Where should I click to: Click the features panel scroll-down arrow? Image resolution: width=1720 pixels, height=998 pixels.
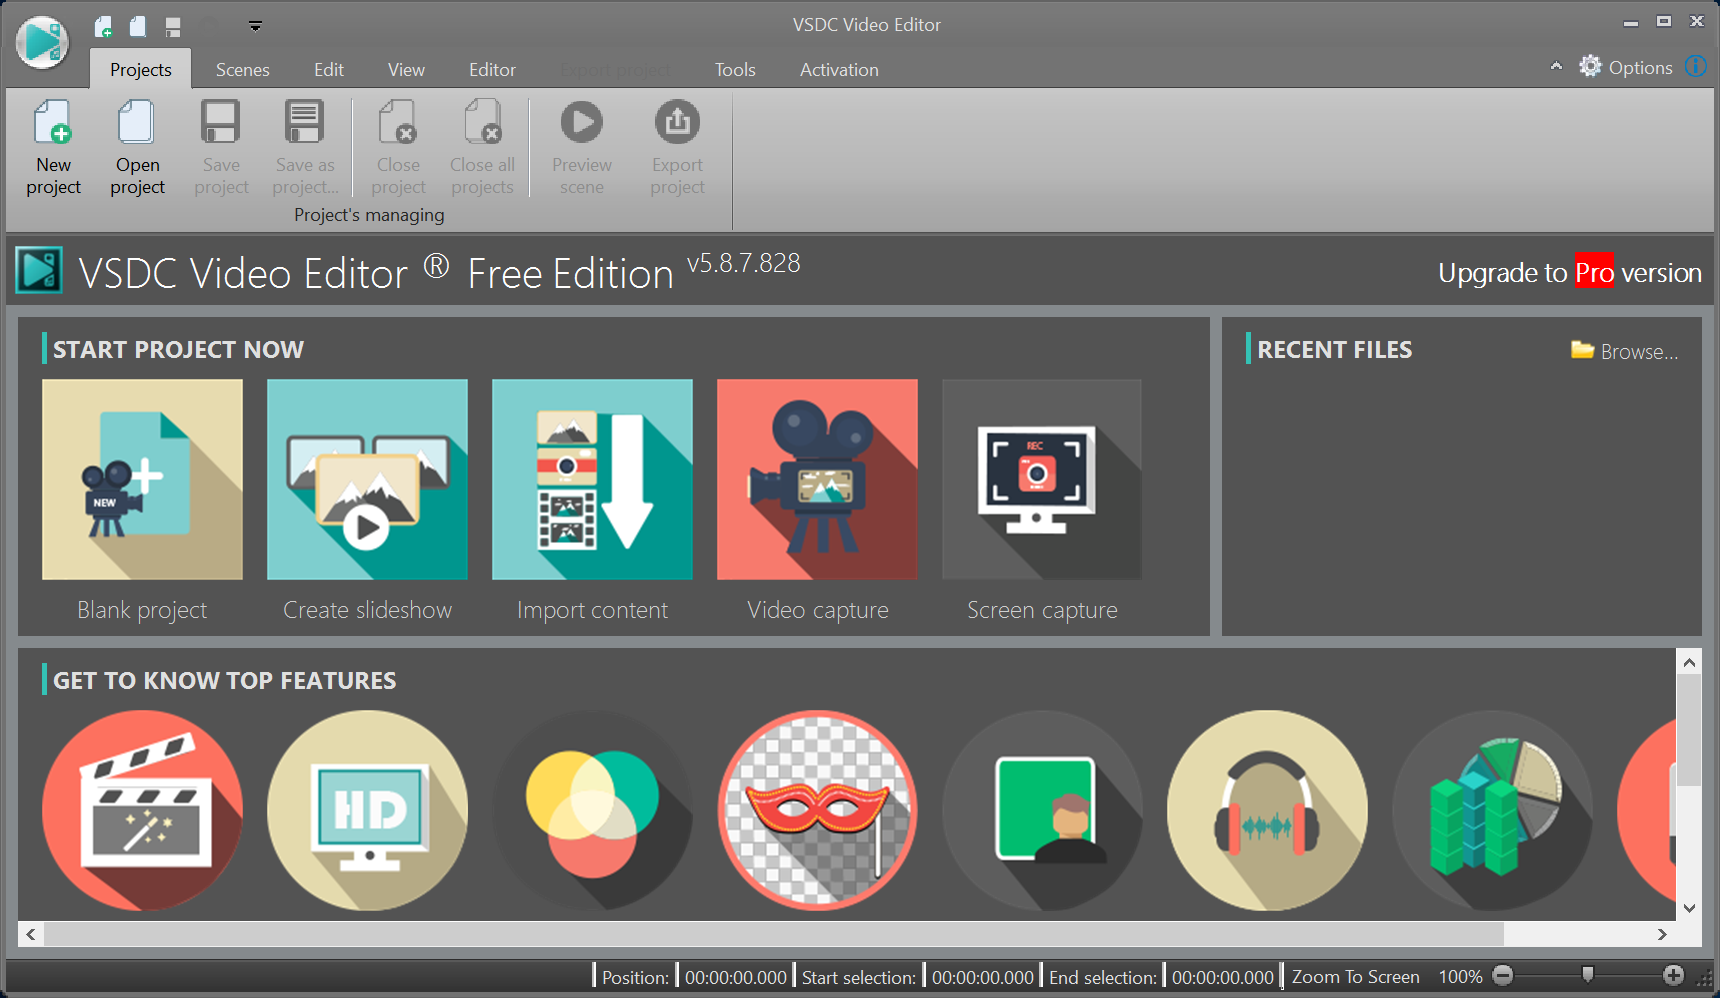[1689, 908]
